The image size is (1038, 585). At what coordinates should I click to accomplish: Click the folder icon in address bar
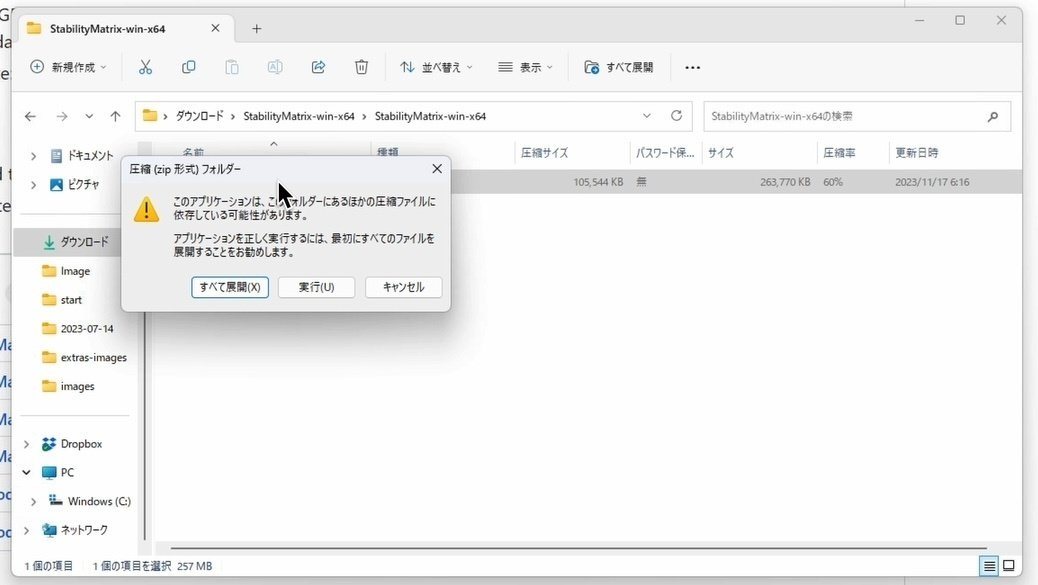point(150,116)
